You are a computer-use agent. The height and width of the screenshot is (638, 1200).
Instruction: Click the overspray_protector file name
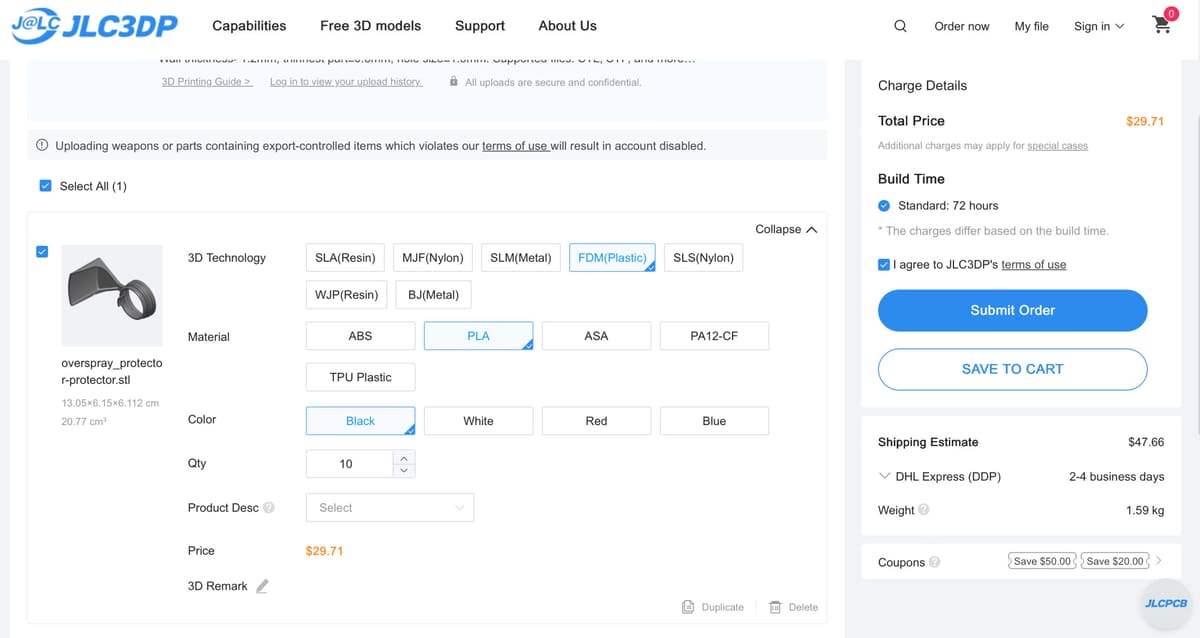(111, 371)
